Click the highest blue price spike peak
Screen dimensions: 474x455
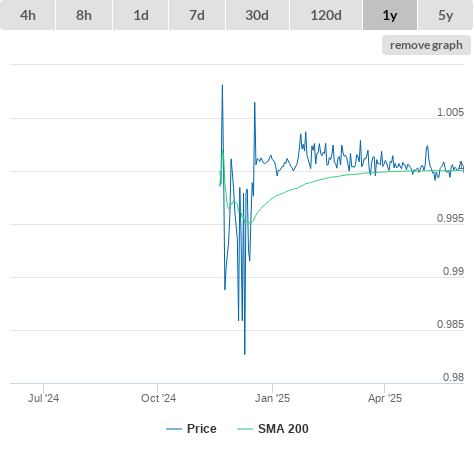222,85
